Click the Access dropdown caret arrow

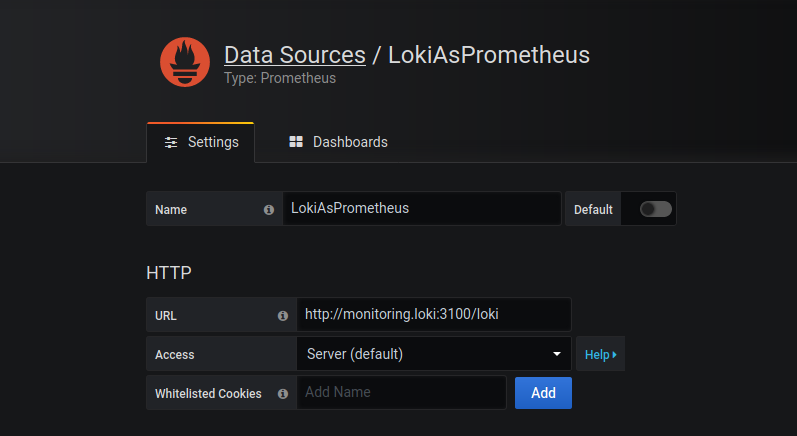(x=557, y=354)
